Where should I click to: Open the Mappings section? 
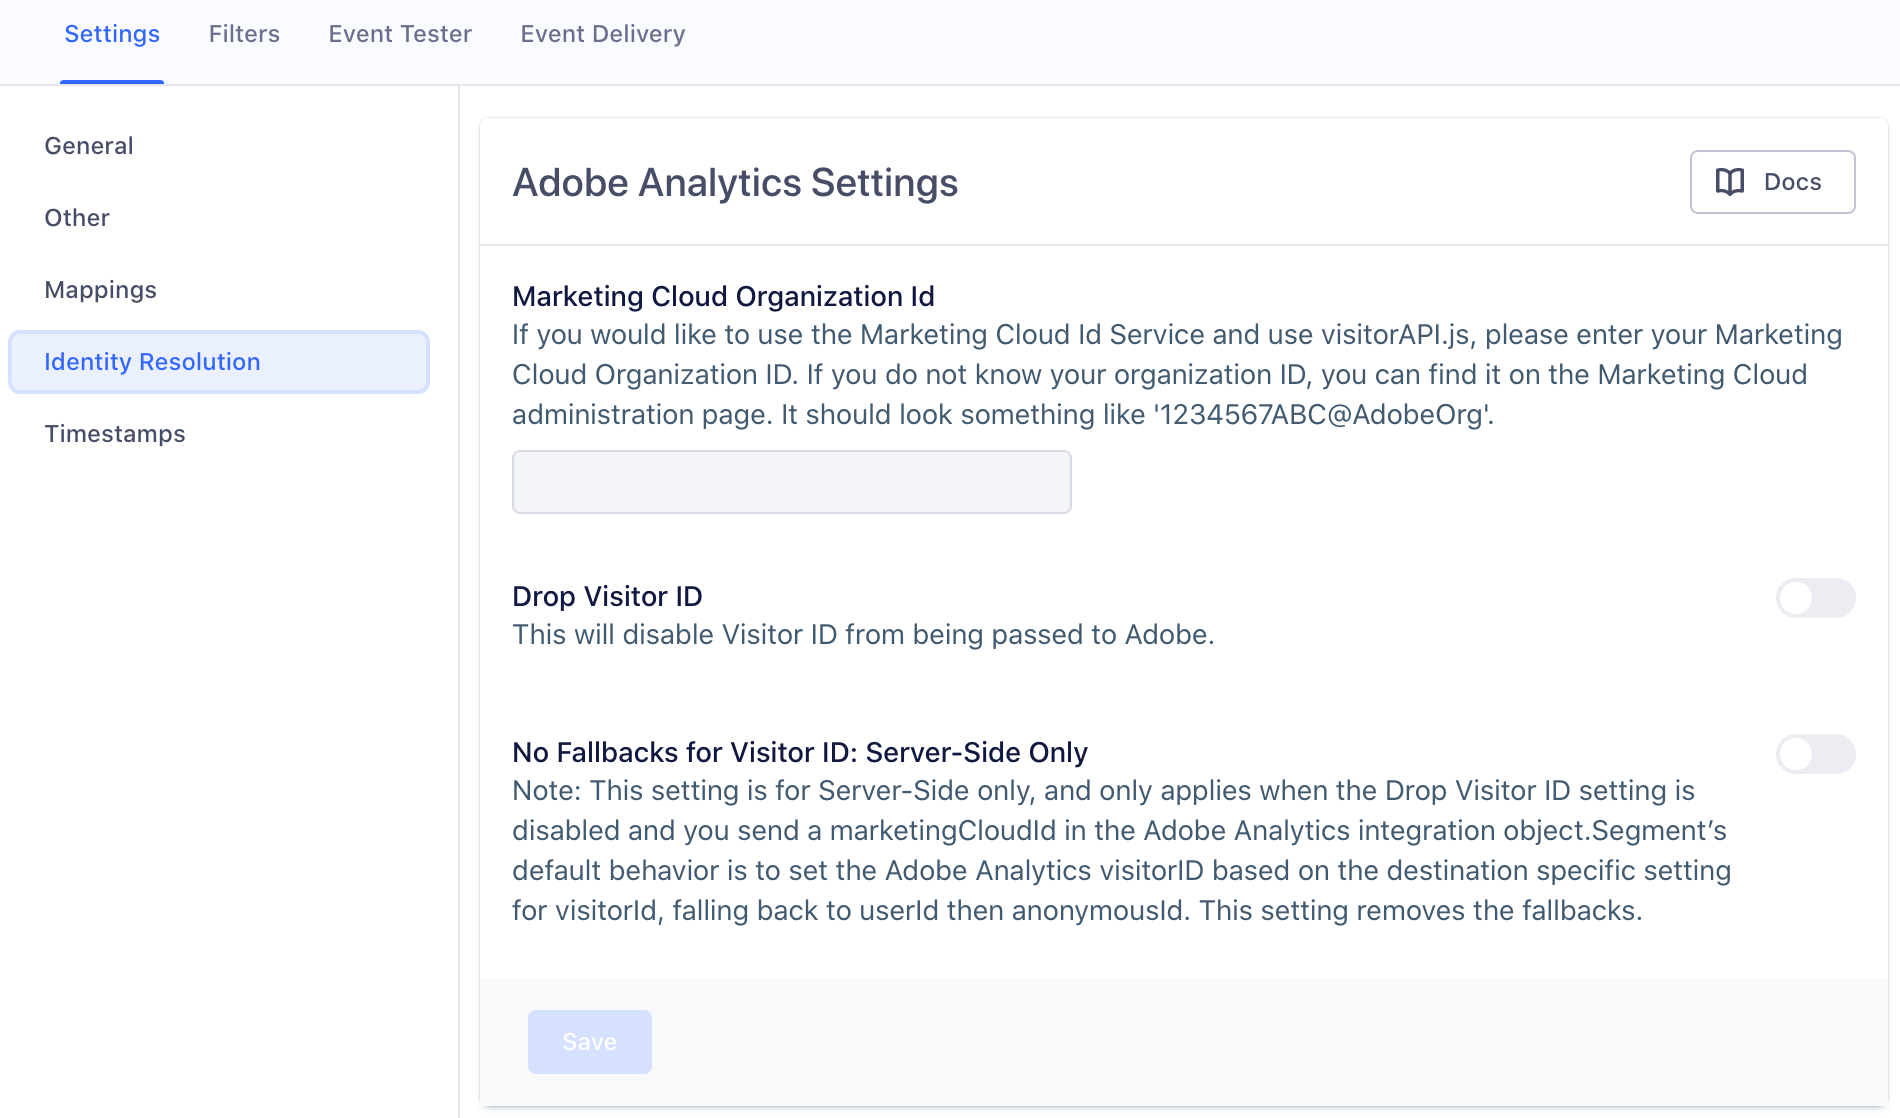click(x=99, y=289)
